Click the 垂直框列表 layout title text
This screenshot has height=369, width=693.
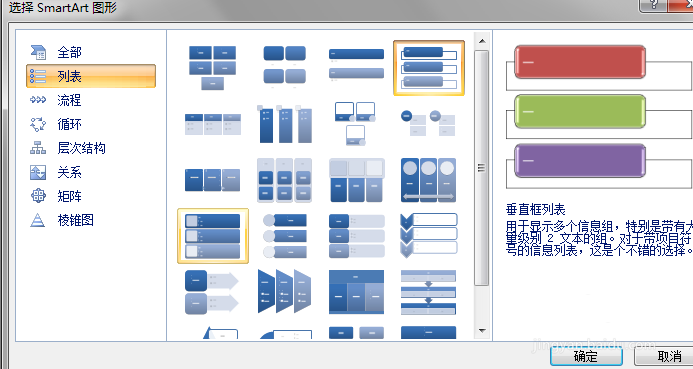536,209
